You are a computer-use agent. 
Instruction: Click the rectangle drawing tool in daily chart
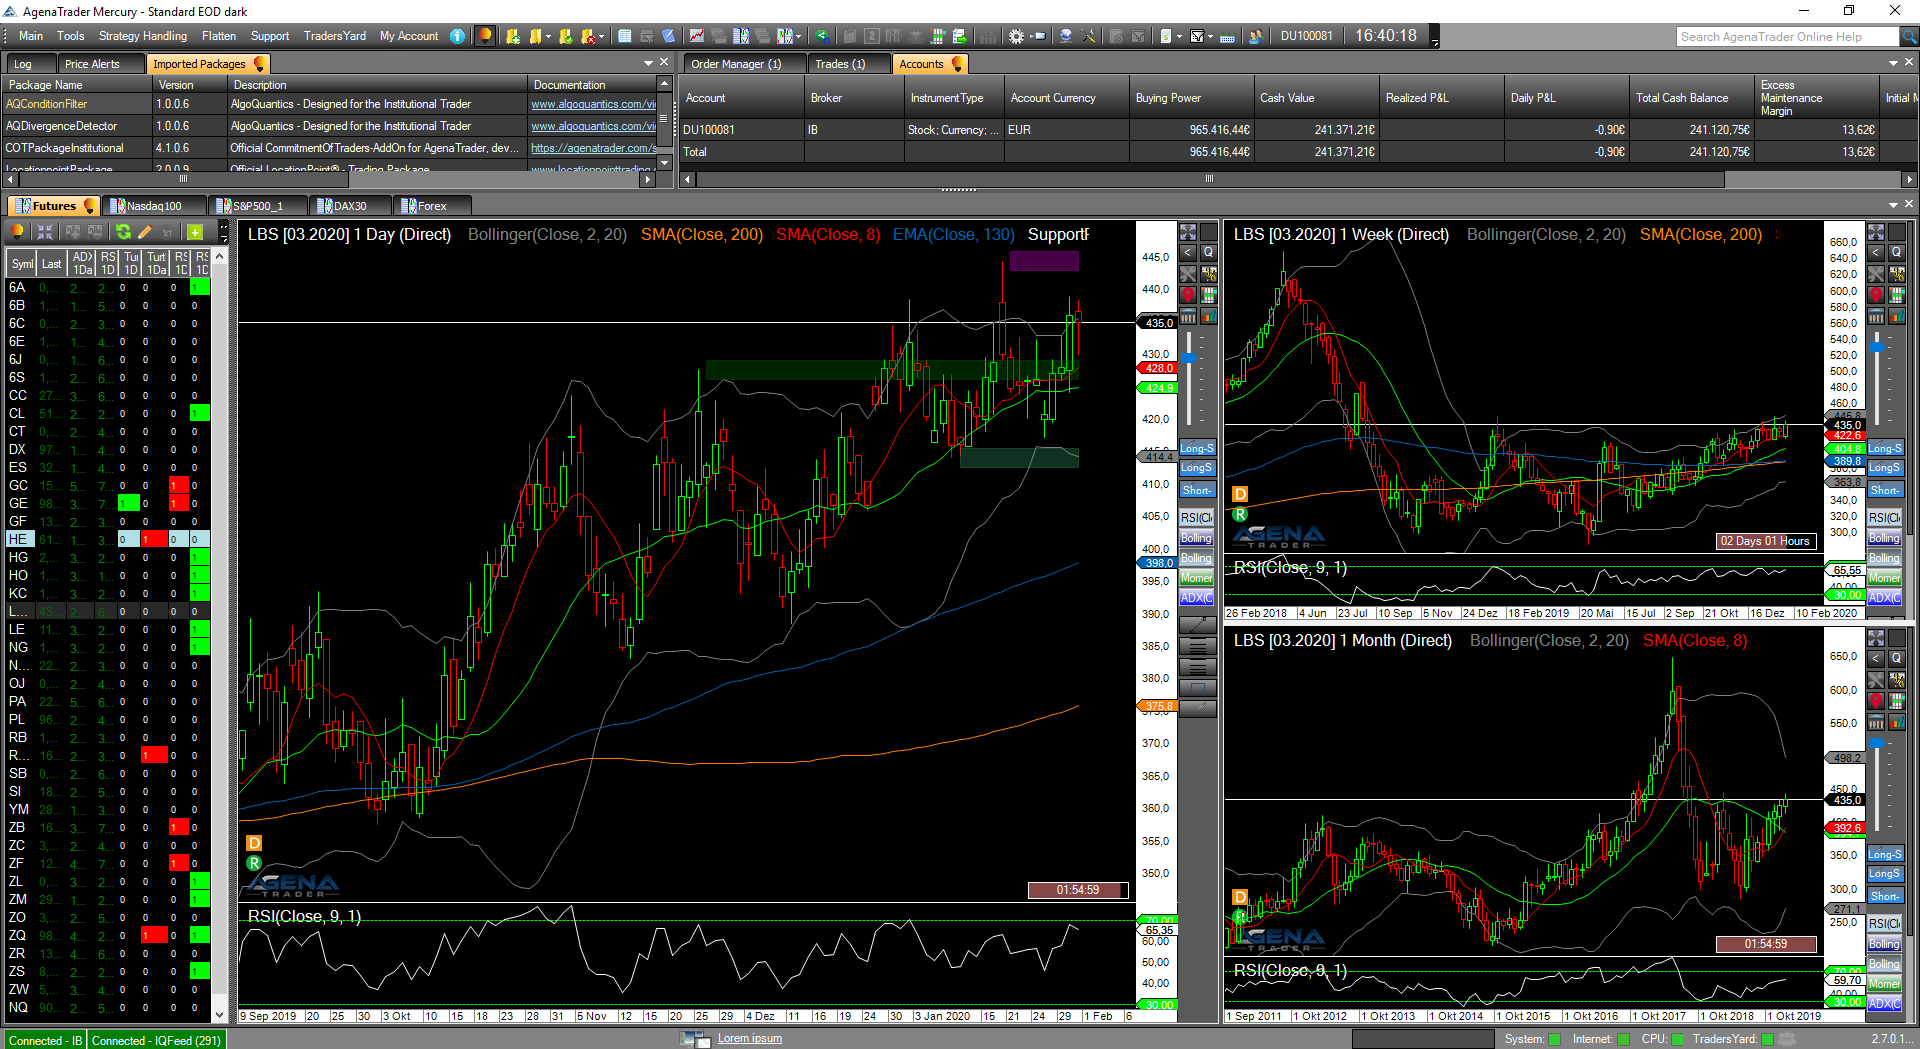pos(1197,688)
